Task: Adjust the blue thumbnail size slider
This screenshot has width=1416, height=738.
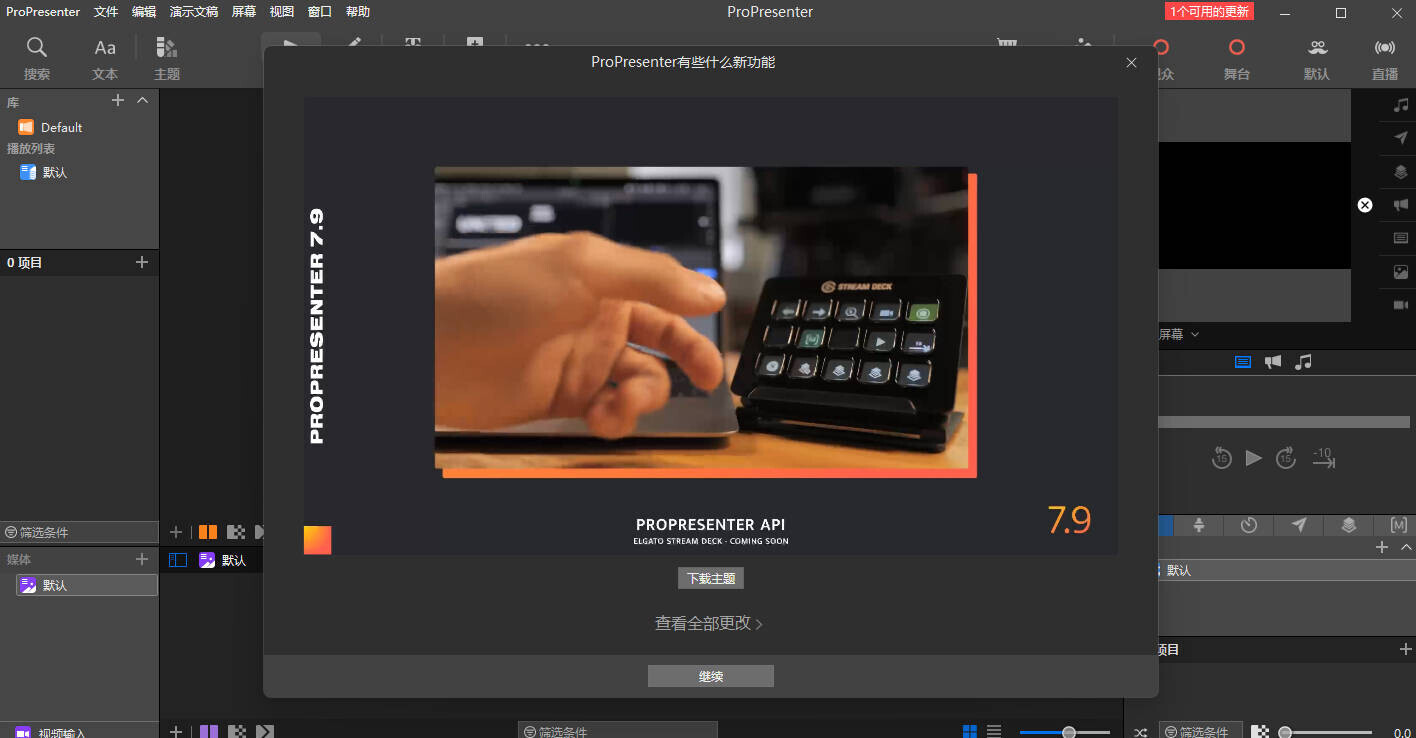Action: [1064, 732]
